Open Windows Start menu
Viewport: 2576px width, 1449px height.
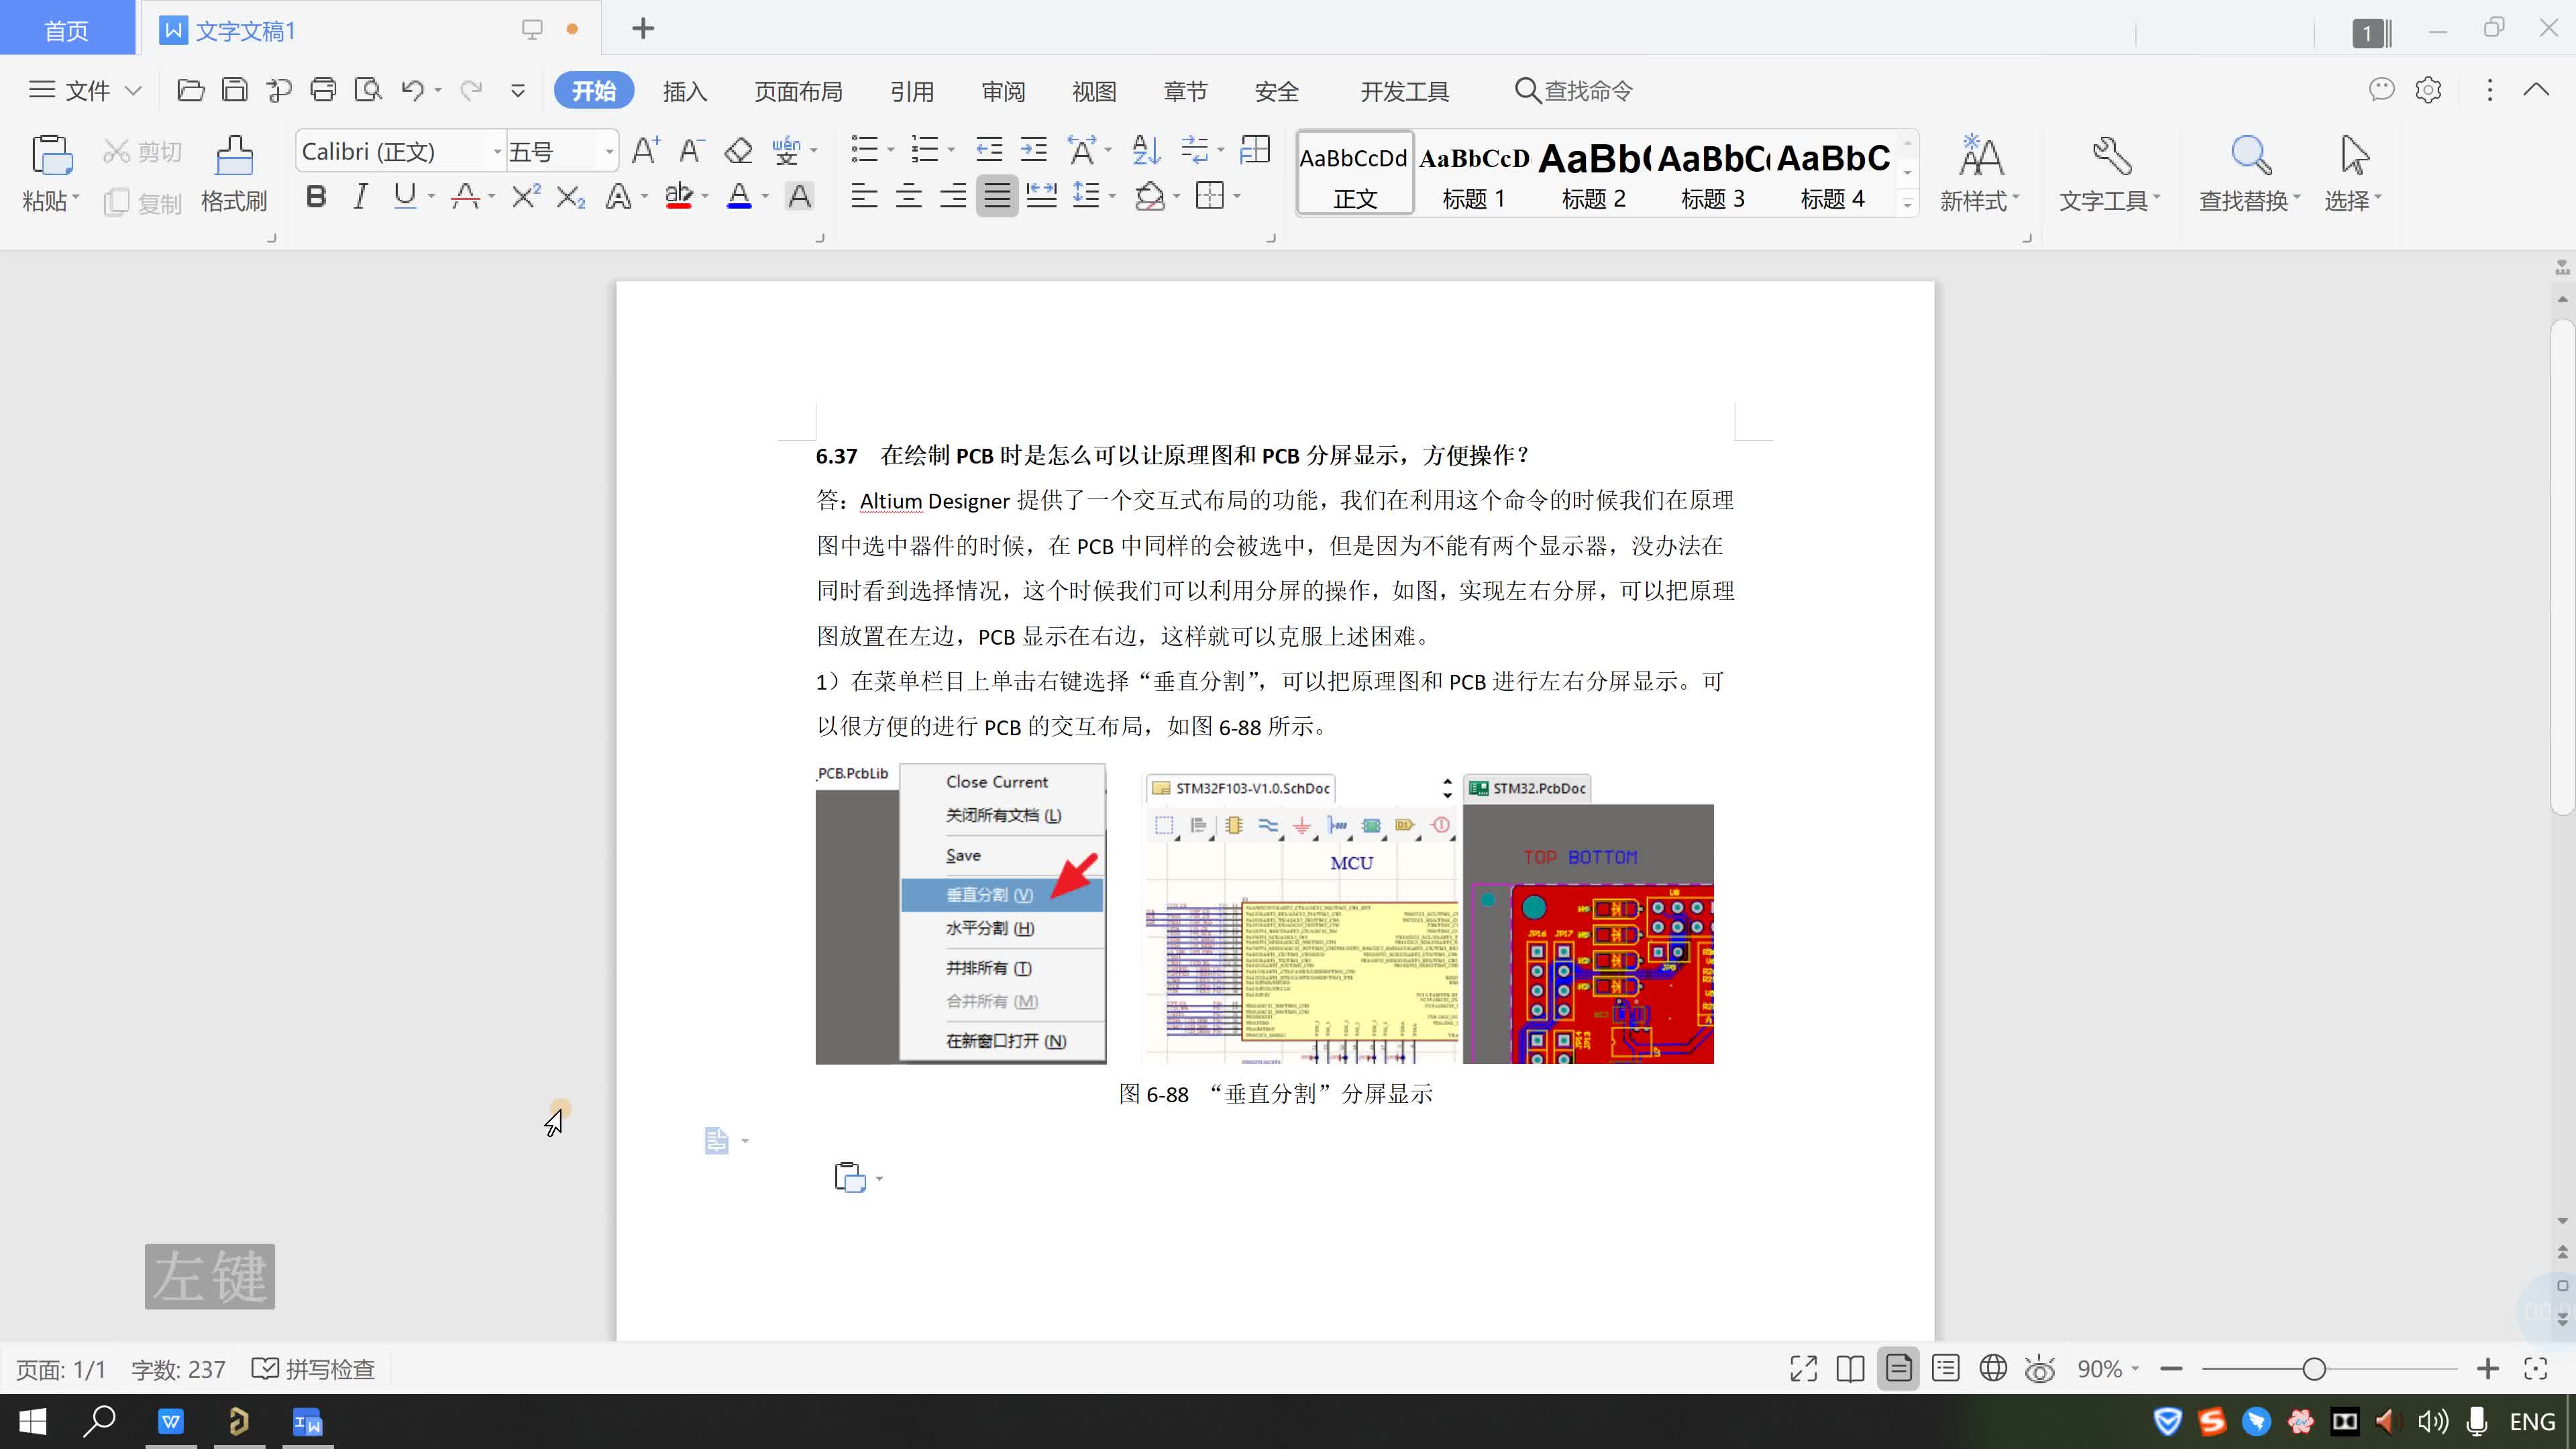click(x=32, y=1421)
